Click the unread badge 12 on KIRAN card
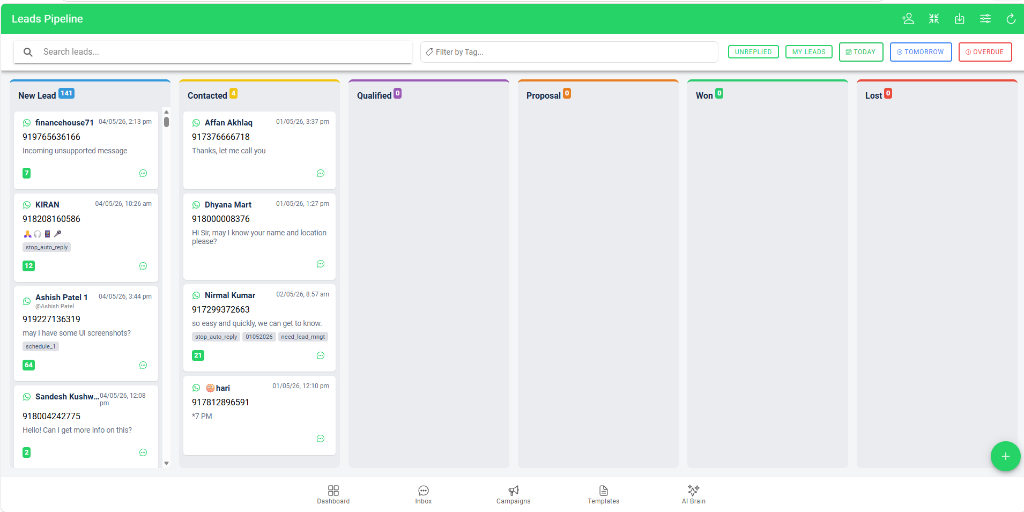The height and width of the screenshot is (512, 1024). click(29, 266)
